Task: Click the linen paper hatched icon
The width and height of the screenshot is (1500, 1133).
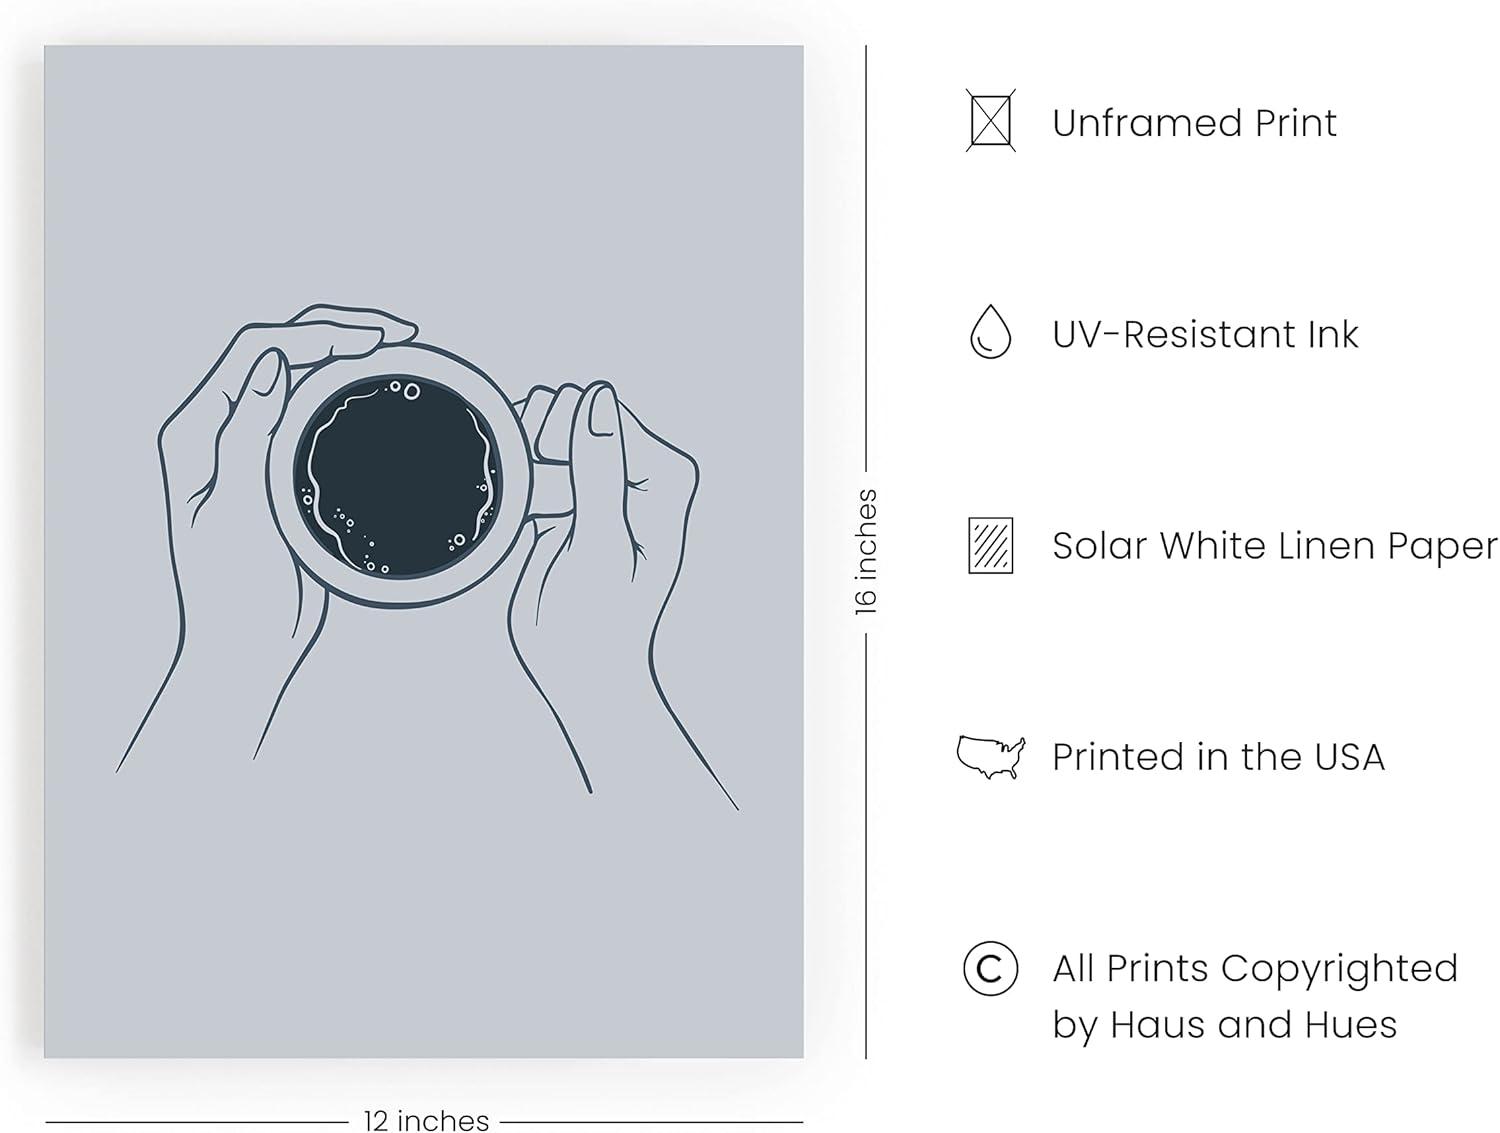Action: click(990, 545)
